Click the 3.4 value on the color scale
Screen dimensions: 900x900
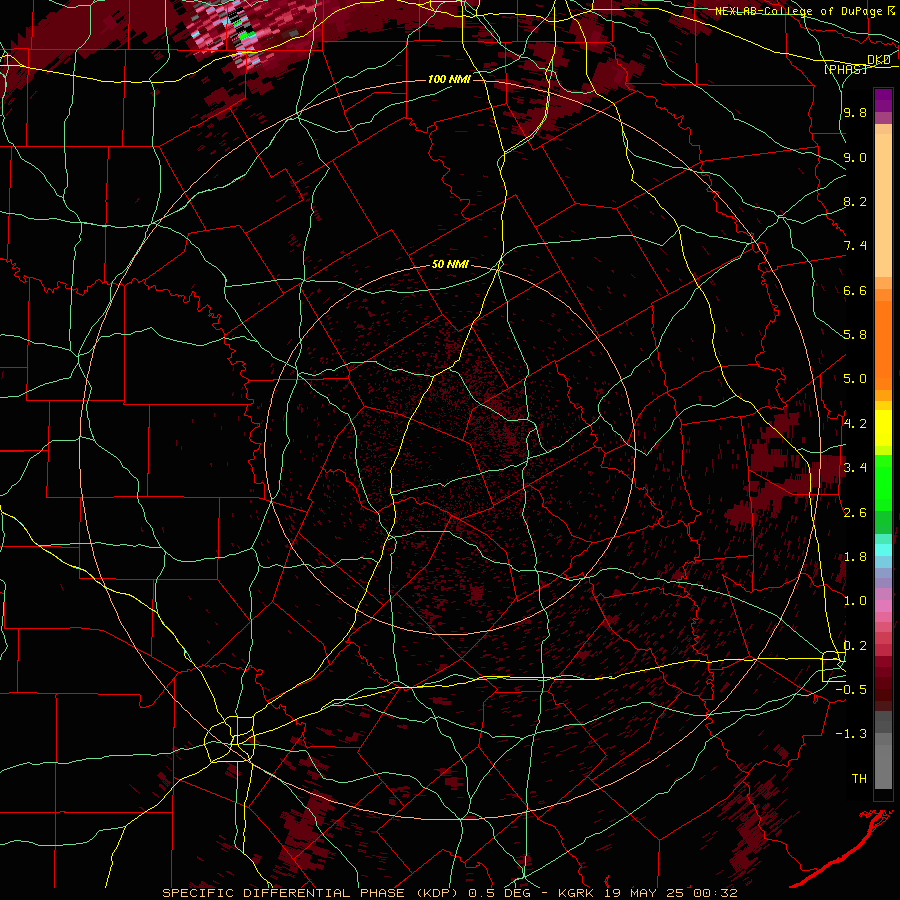(855, 468)
